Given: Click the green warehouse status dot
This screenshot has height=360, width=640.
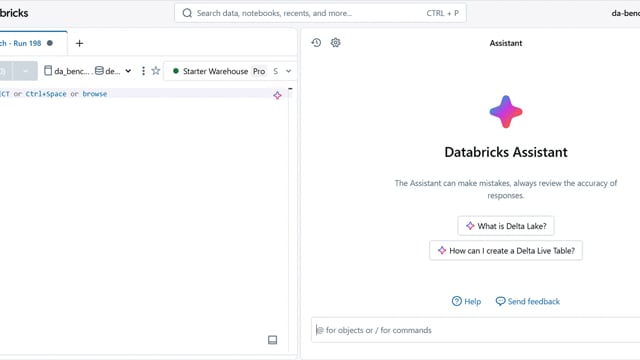Looking at the screenshot, I should point(176,71).
